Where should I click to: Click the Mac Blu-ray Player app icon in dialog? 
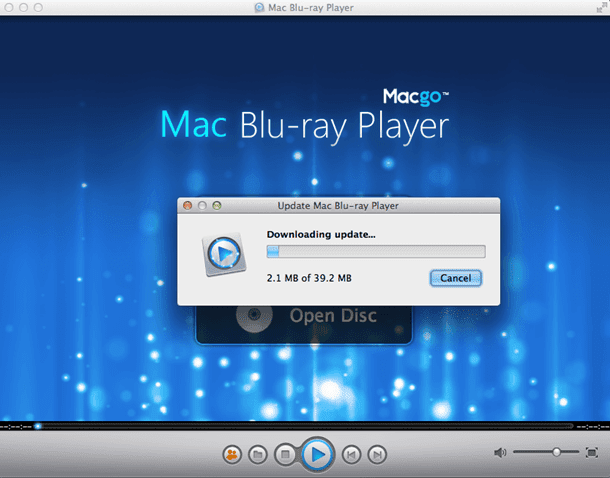(x=224, y=254)
